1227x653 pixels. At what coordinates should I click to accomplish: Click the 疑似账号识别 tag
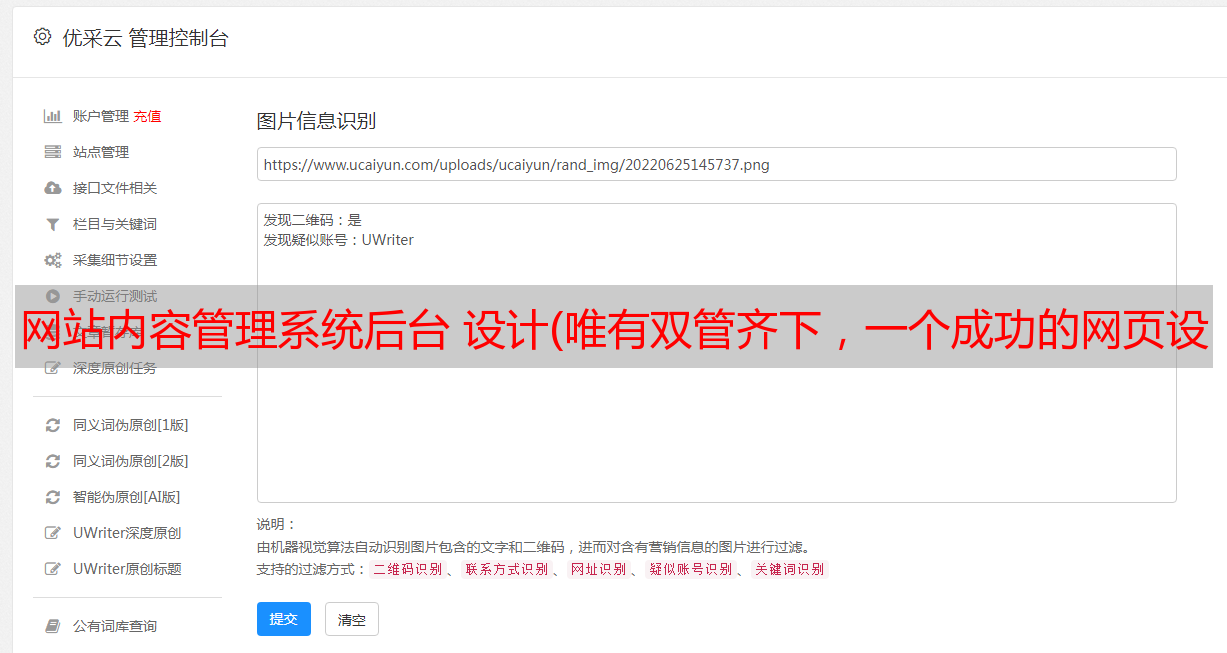coord(691,569)
